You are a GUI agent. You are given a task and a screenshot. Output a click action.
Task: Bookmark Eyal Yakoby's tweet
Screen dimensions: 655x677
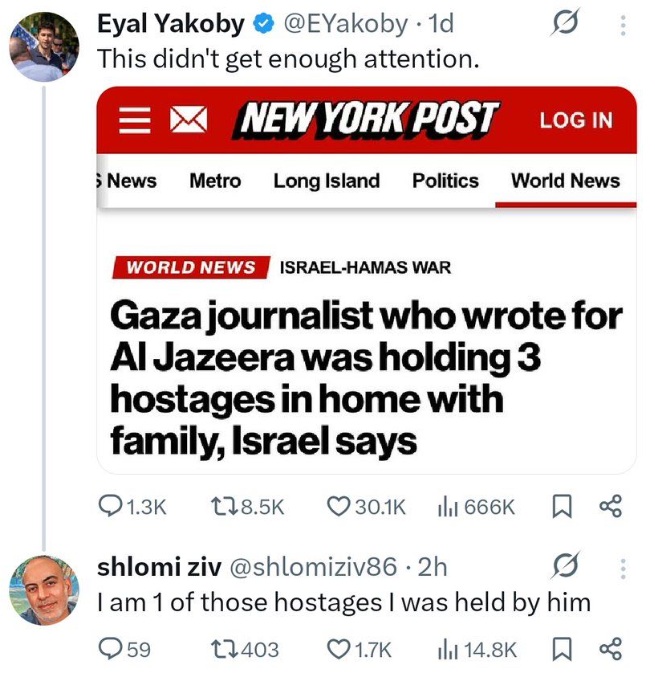pos(560,507)
